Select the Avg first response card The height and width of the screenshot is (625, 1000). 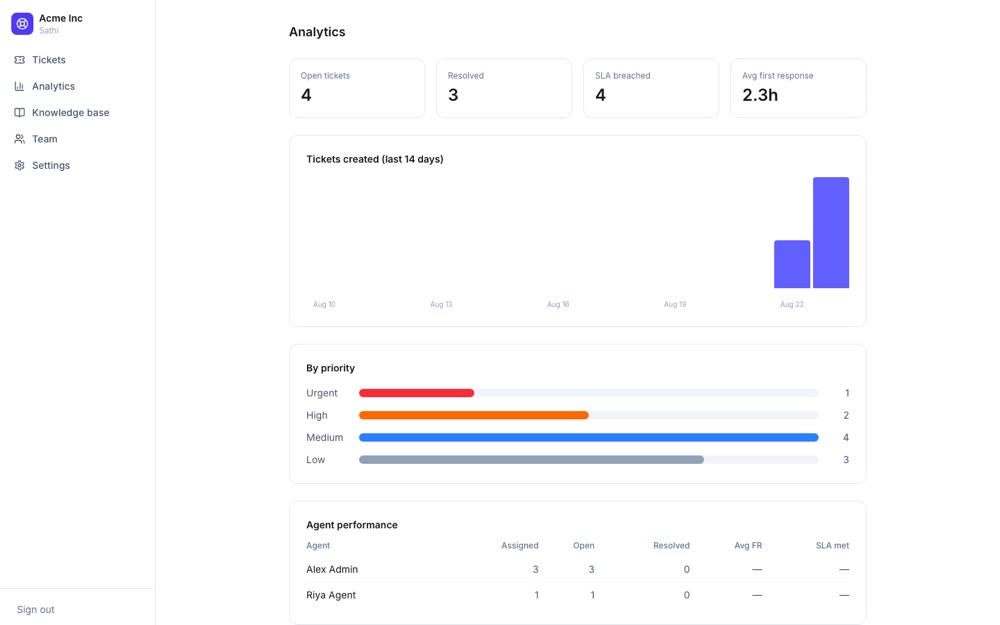(x=798, y=88)
